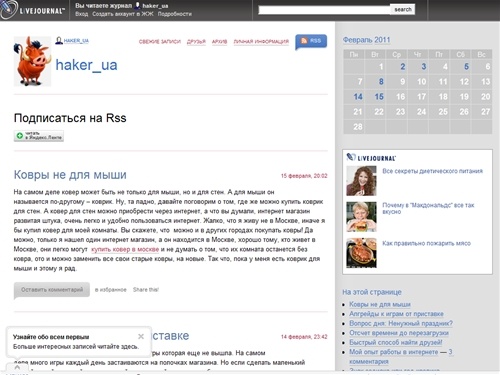500x375 pixels.
Task: Open the 'Архив' menu item
Action: (x=219, y=42)
